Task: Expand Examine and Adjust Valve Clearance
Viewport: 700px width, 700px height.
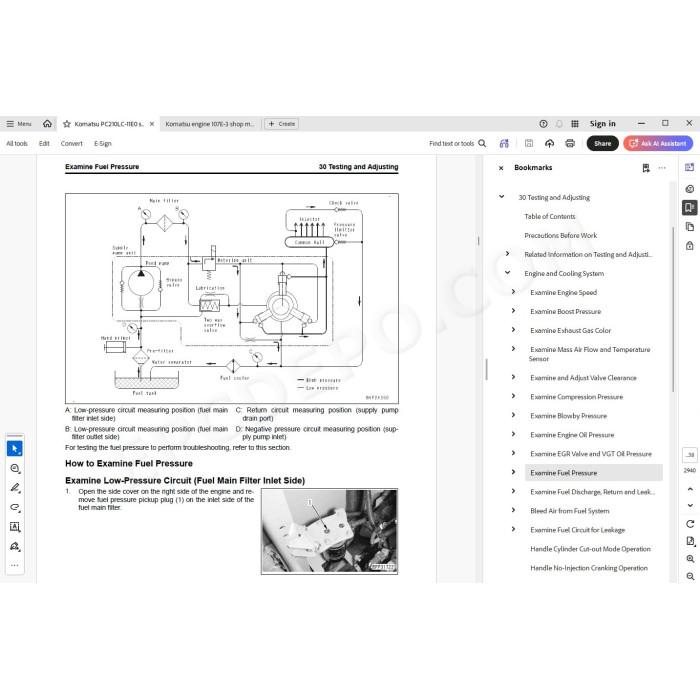Action: pos(513,377)
